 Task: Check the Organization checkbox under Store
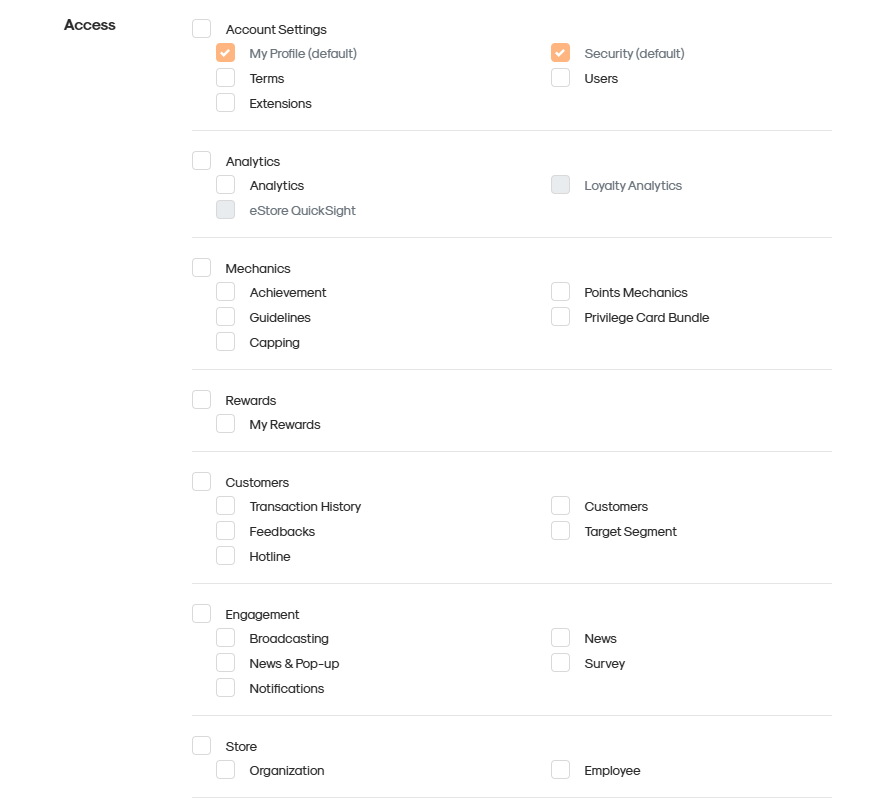pos(225,770)
